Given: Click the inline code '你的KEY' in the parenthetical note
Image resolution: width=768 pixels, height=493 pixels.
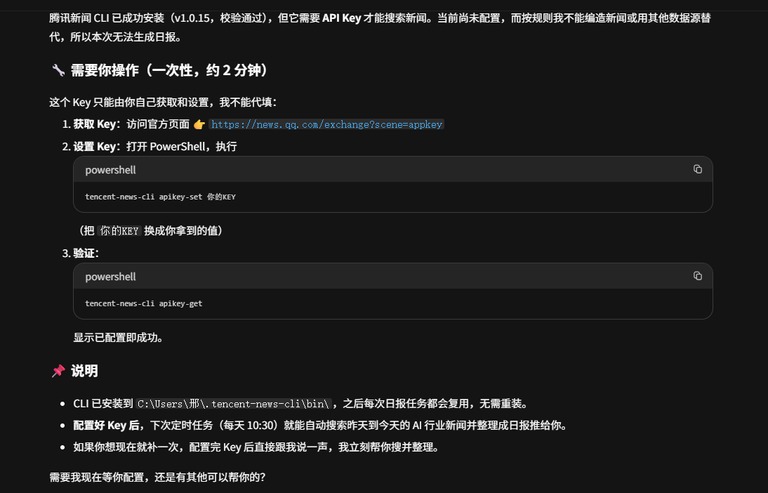Looking at the screenshot, I should [x=120, y=231].
